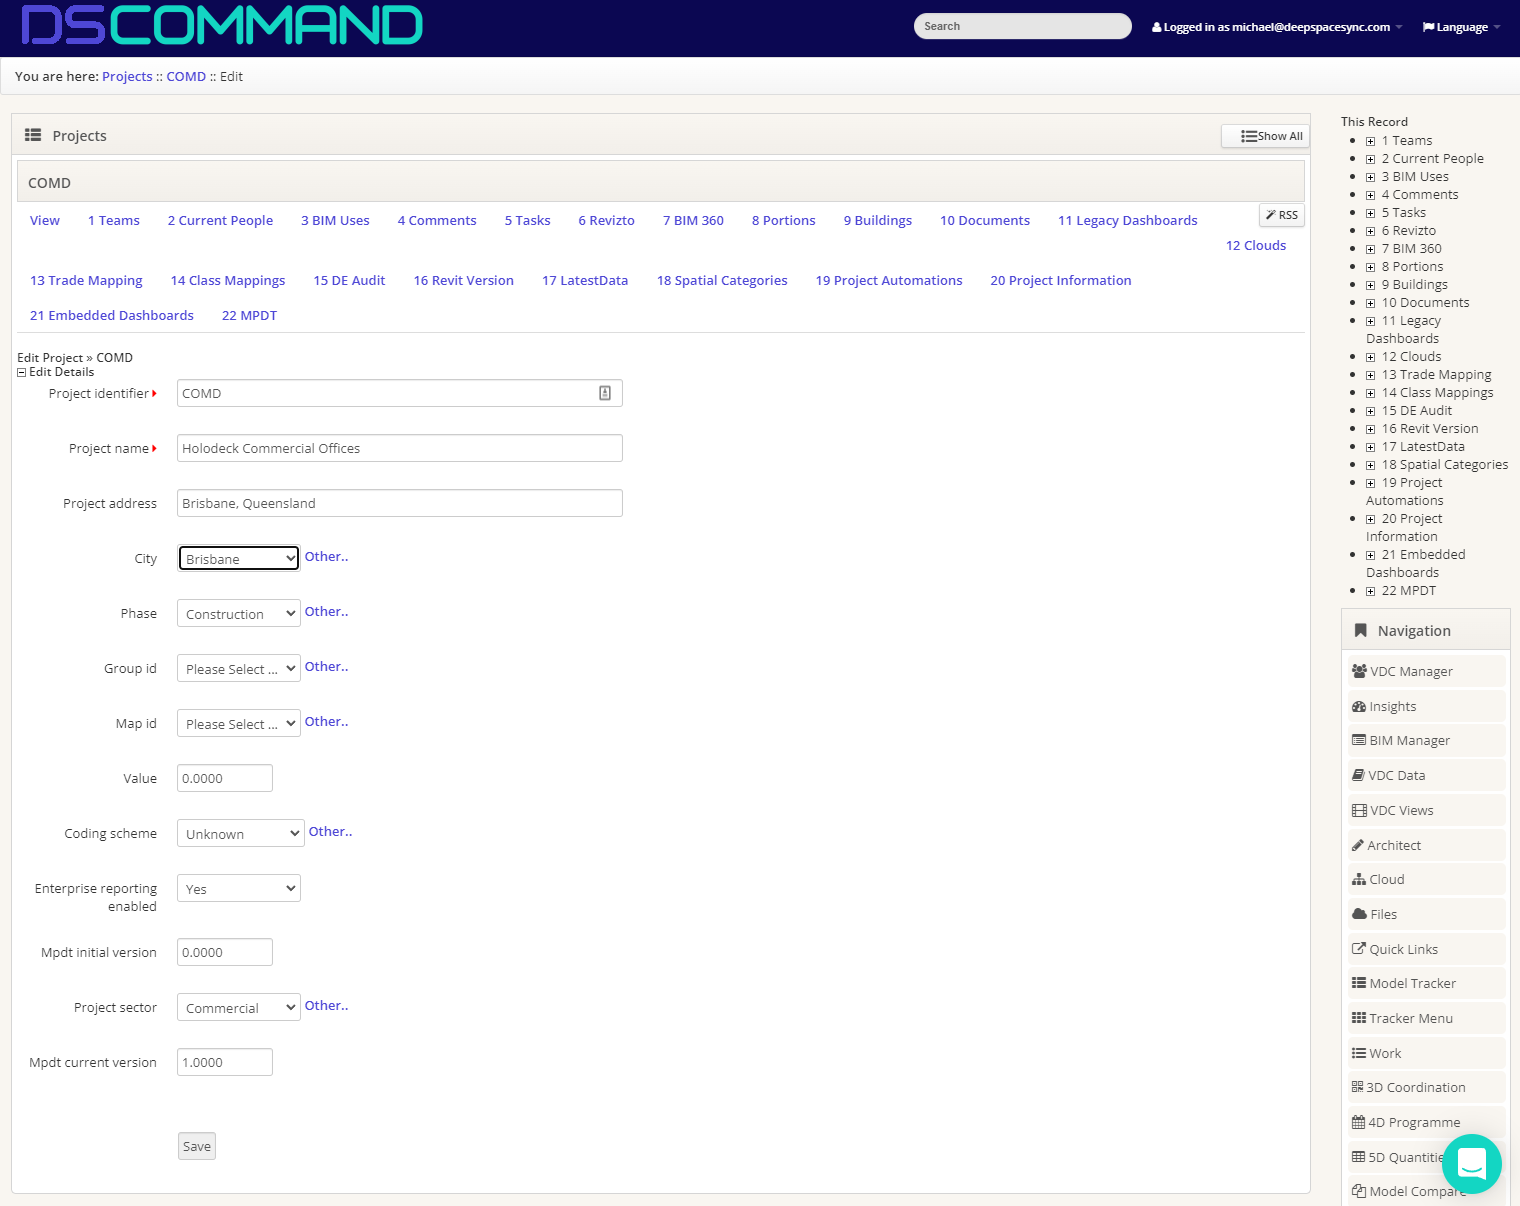This screenshot has height=1206, width=1520.
Task: Open the 3 BIM Uses tab
Action: point(335,220)
